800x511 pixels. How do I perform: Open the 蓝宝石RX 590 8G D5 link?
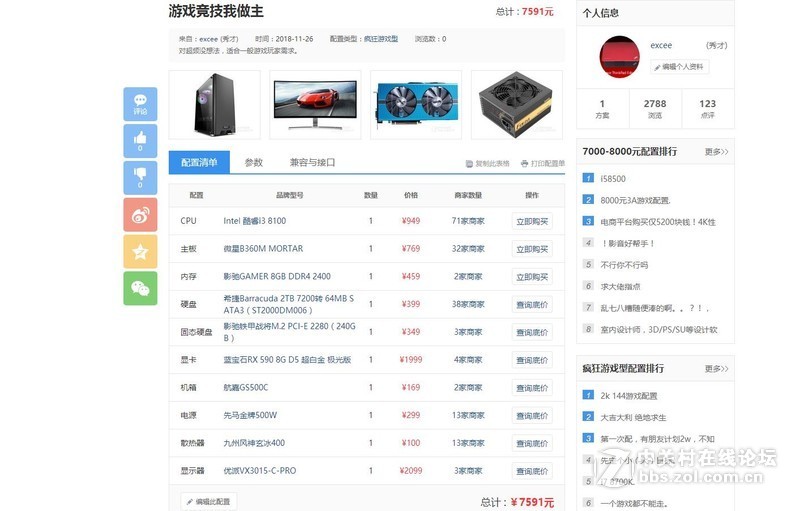click(x=287, y=360)
